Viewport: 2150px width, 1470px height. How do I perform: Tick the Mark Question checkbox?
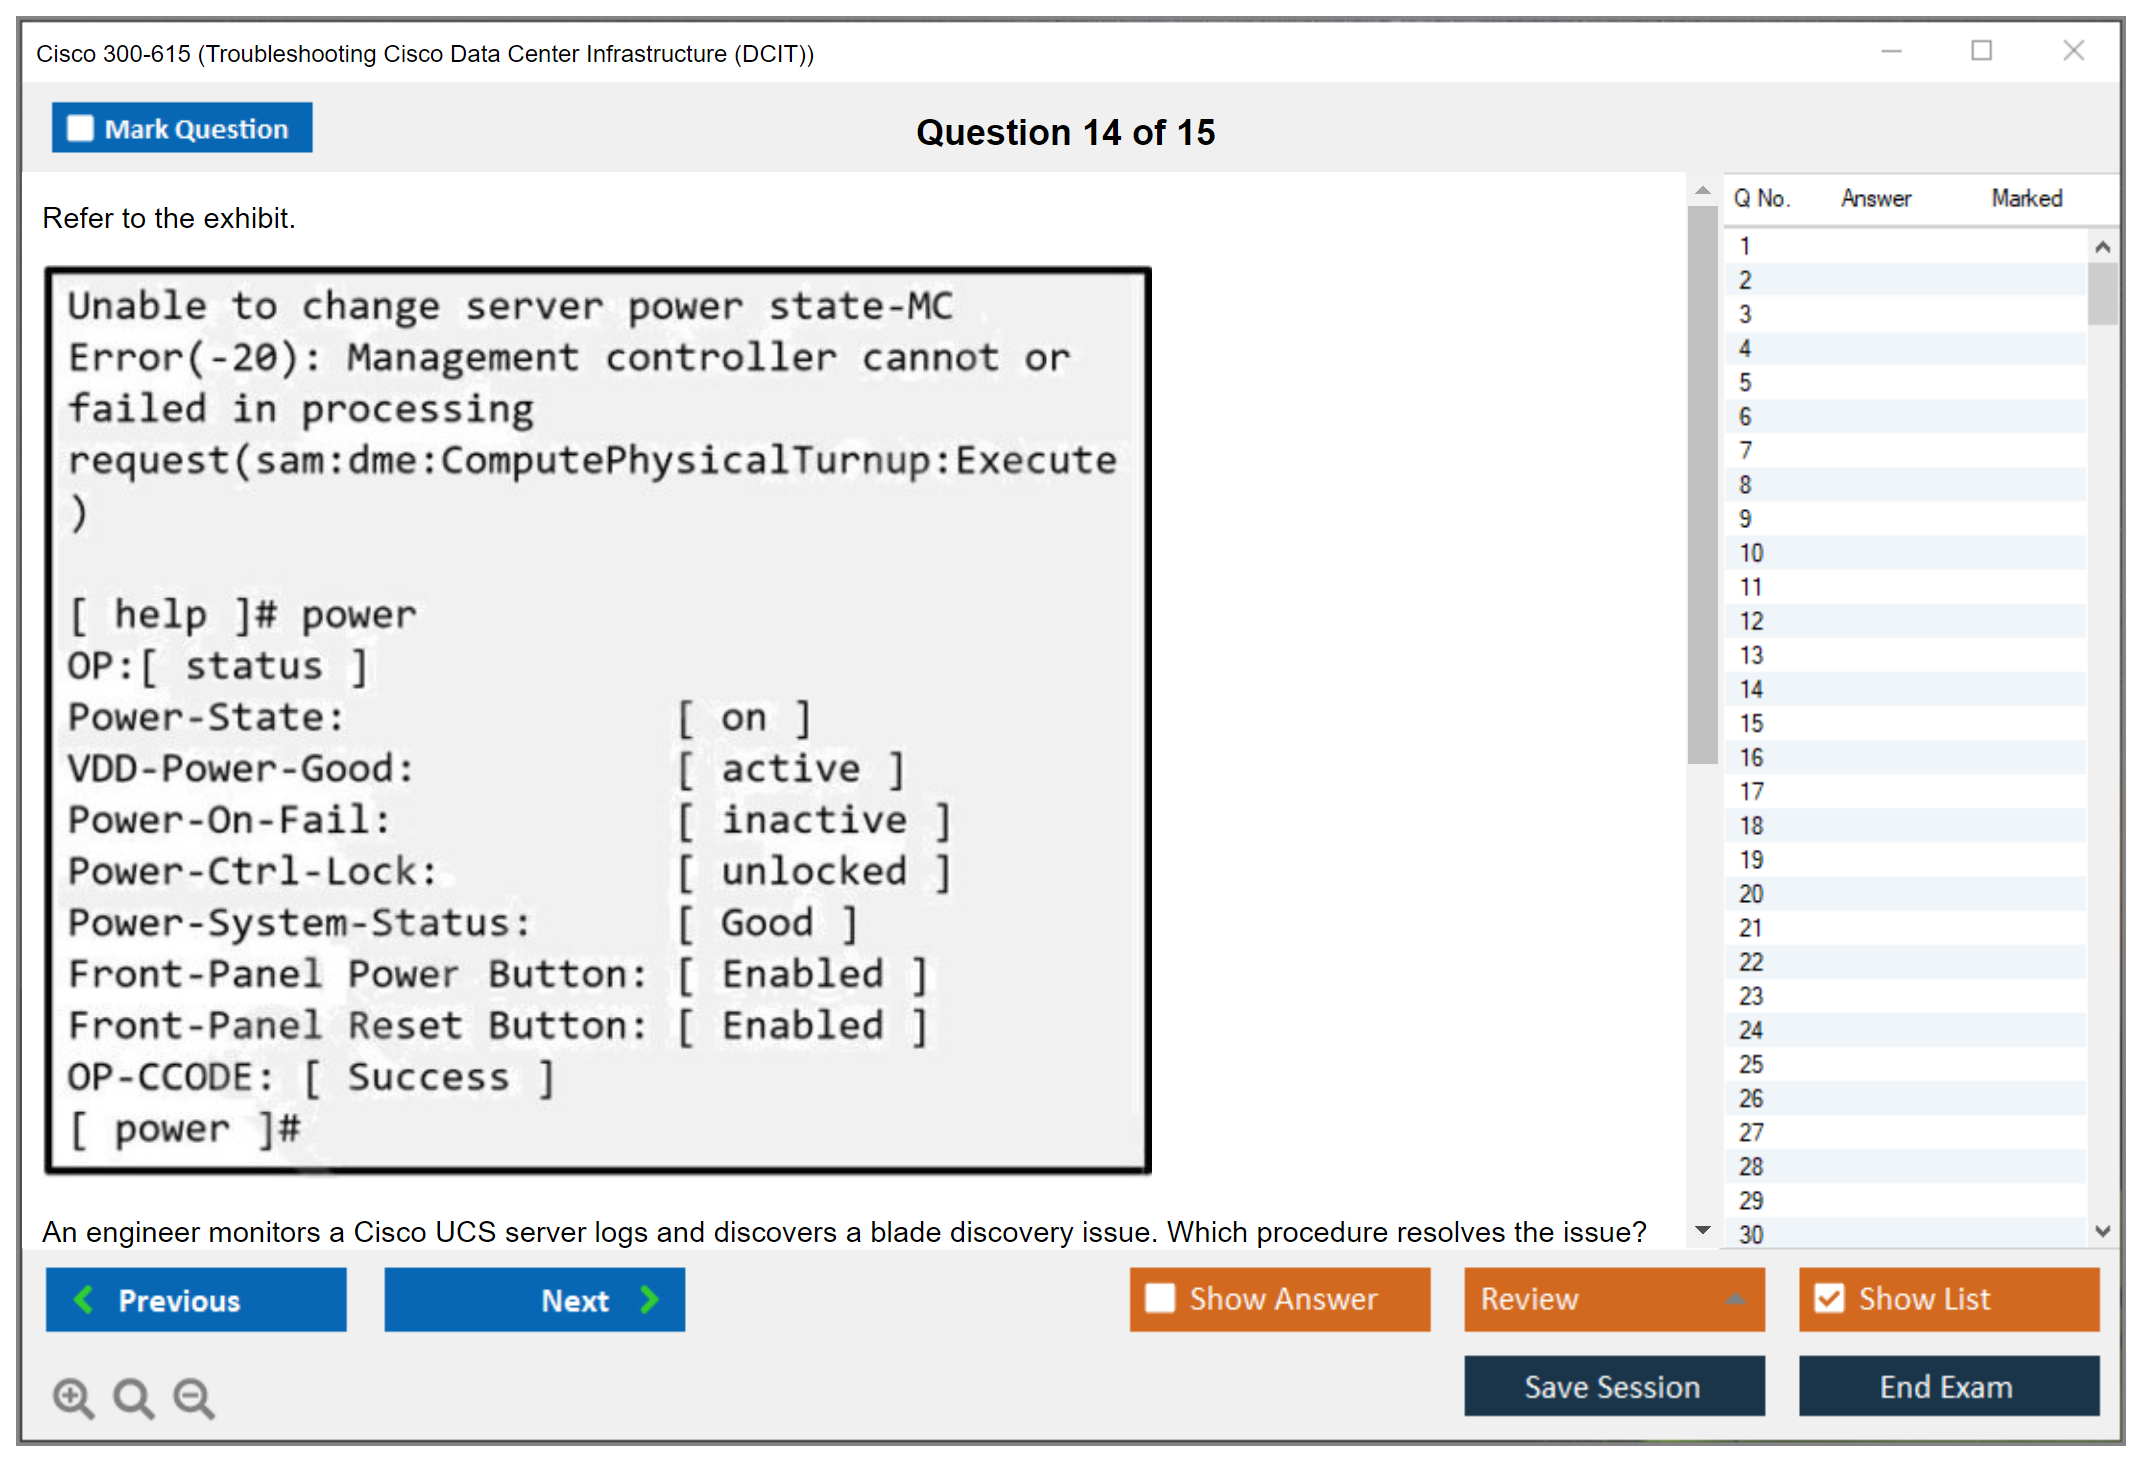[x=80, y=128]
